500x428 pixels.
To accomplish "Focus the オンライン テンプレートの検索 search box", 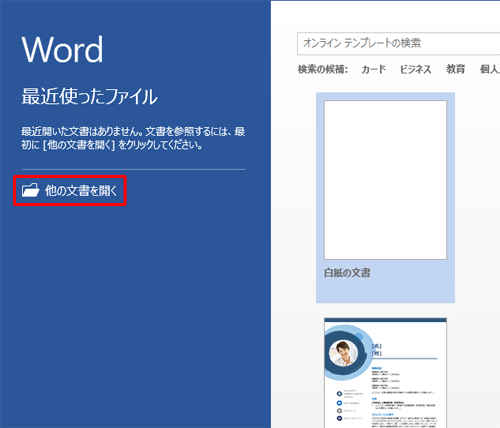I will 398,43.
